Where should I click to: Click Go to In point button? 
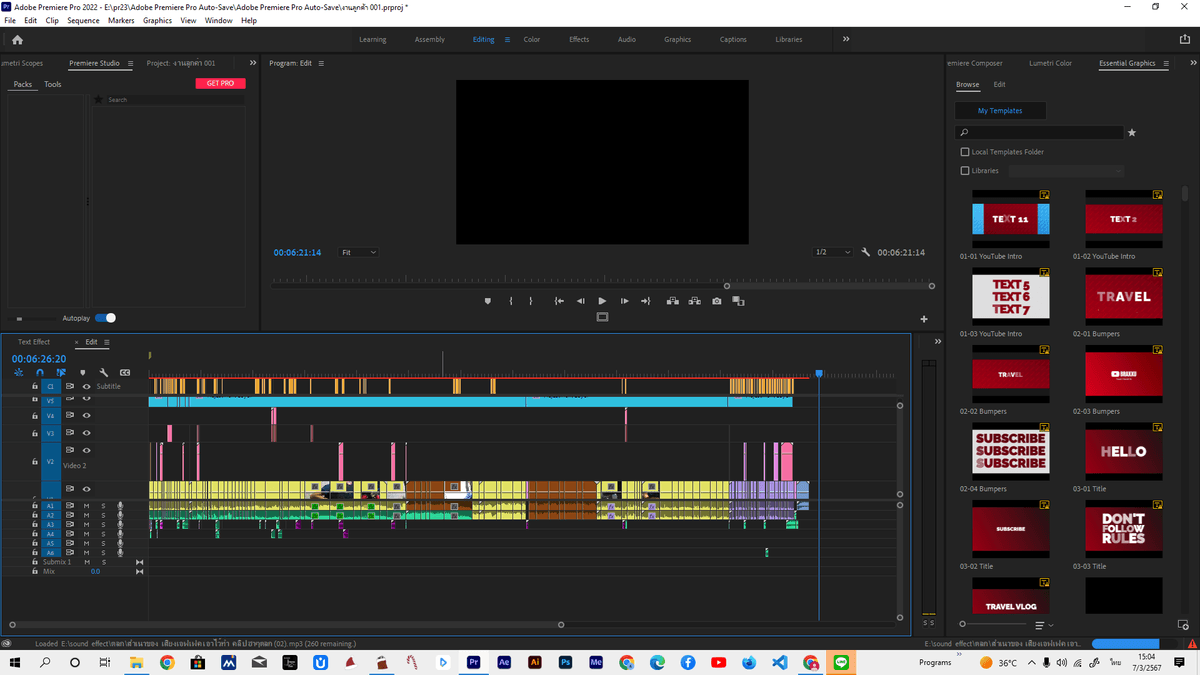(559, 301)
